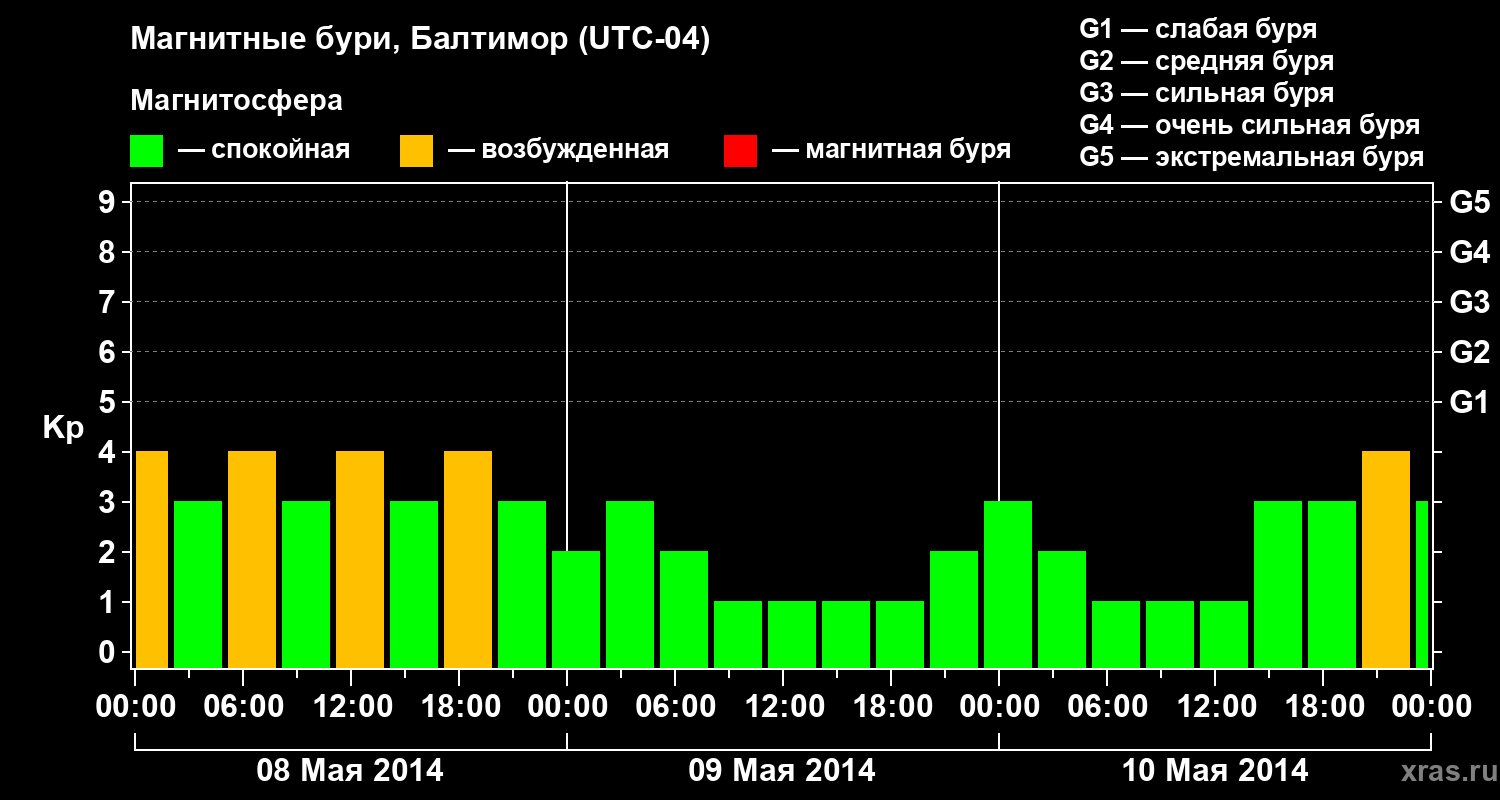
Task: Click legend line 'G4 — очень сильная буря'
Action: (x=1250, y=125)
